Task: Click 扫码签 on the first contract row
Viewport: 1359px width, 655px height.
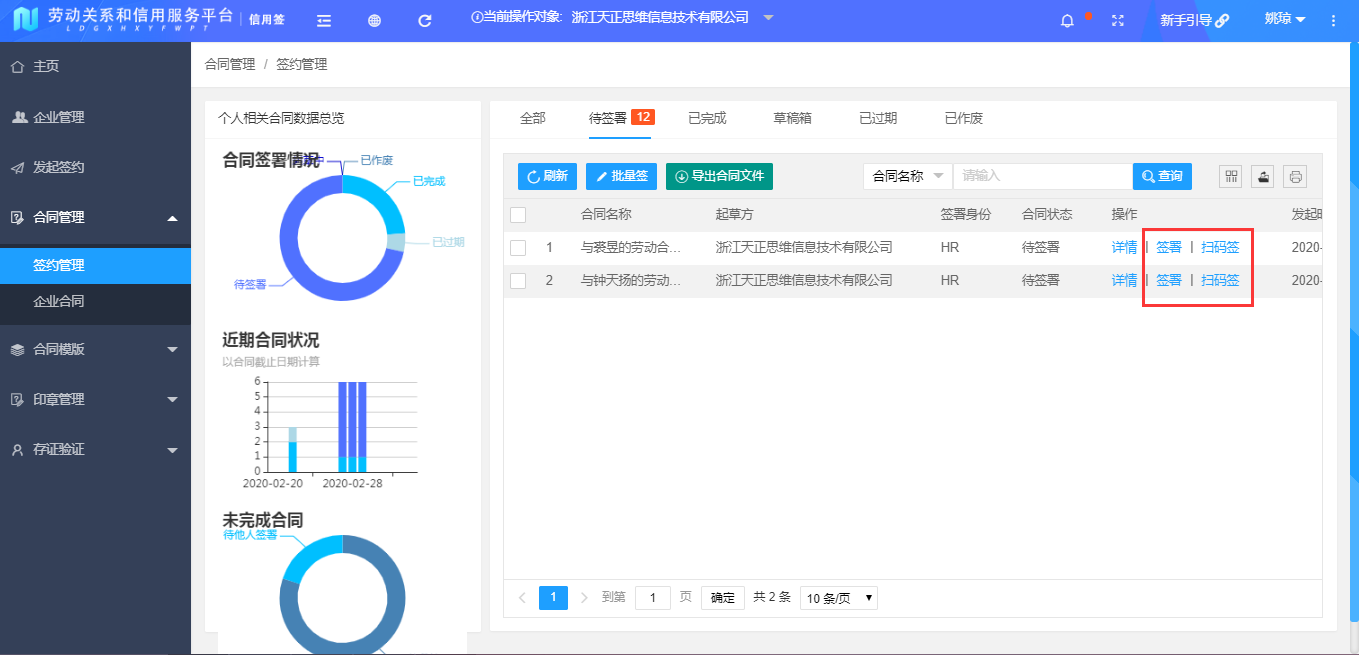Action: pyautogui.click(x=1219, y=247)
